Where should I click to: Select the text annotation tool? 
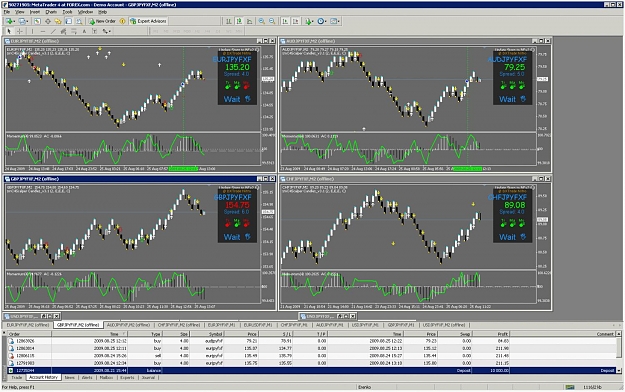point(84,31)
